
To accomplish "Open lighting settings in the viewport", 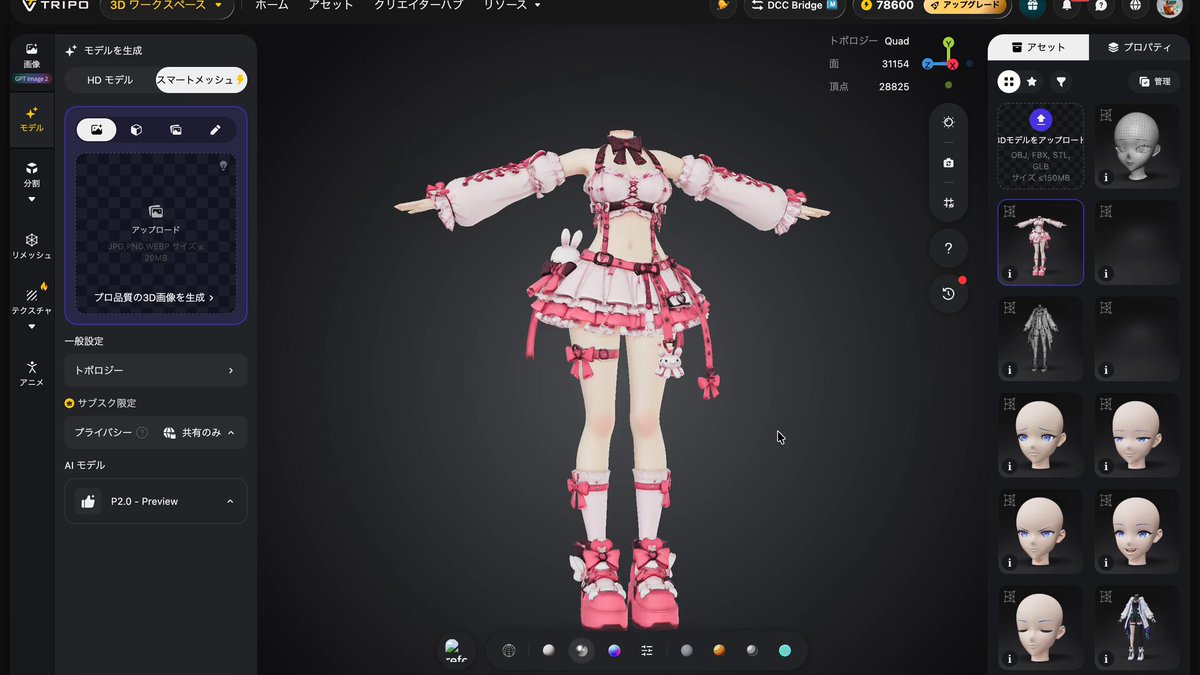I will pyautogui.click(x=948, y=122).
